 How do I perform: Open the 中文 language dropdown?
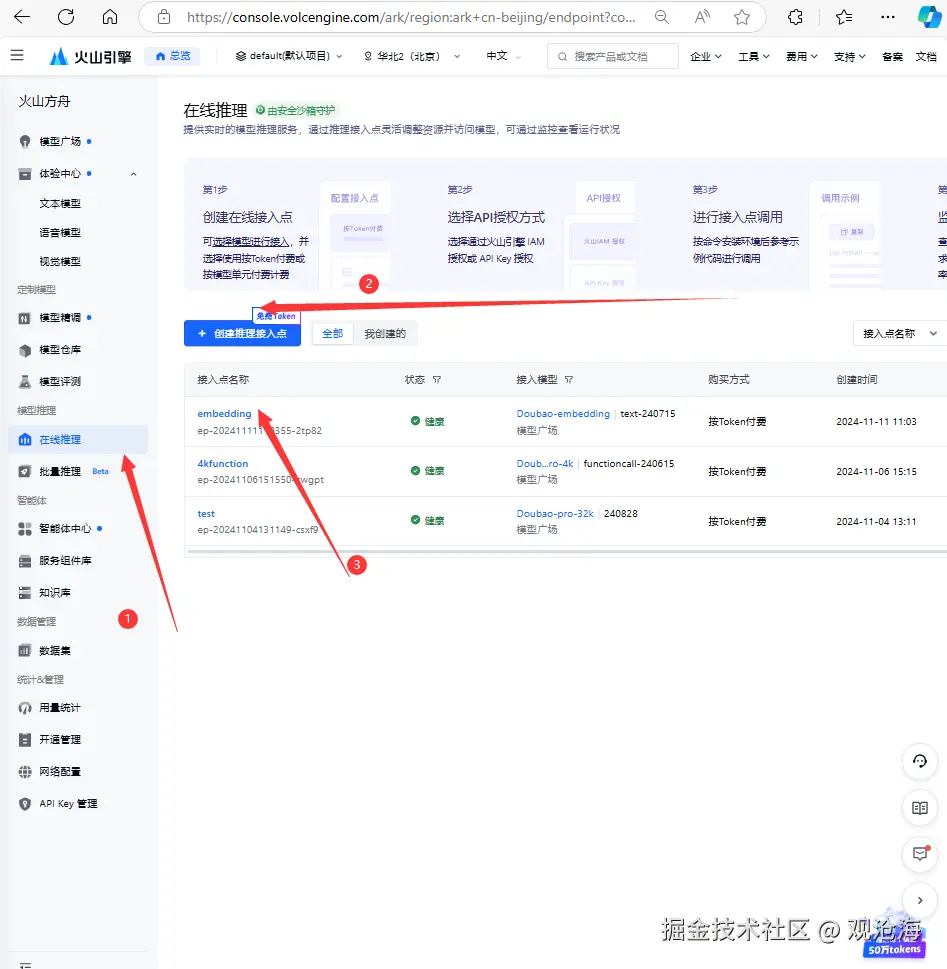504,56
